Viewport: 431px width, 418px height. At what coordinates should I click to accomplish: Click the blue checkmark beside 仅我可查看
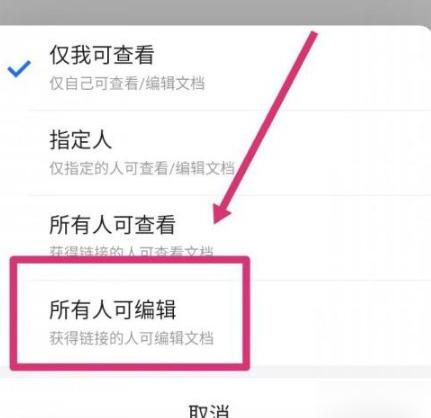(19, 69)
